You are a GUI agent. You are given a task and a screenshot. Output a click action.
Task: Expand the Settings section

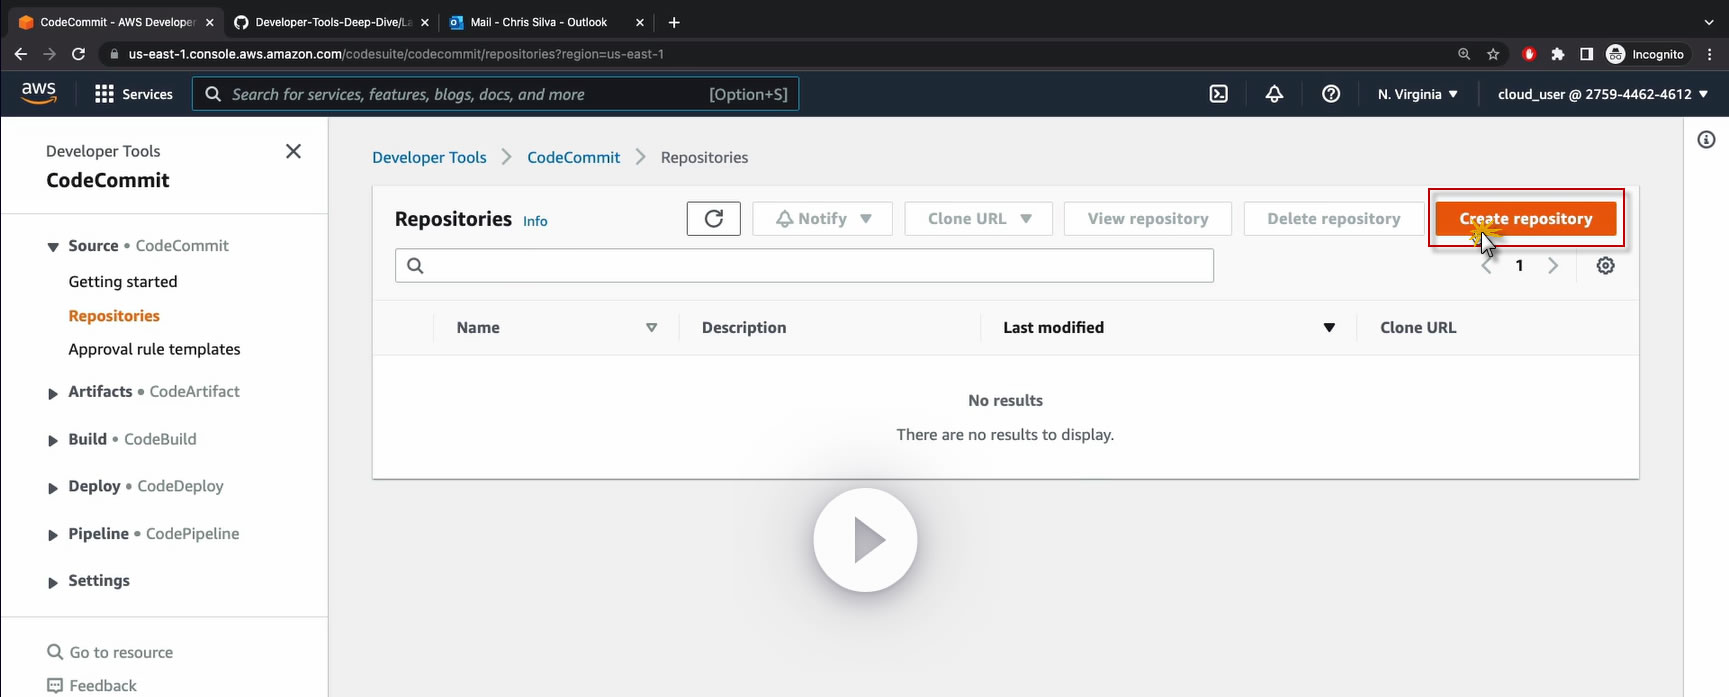pyautogui.click(x=53, y=582)
